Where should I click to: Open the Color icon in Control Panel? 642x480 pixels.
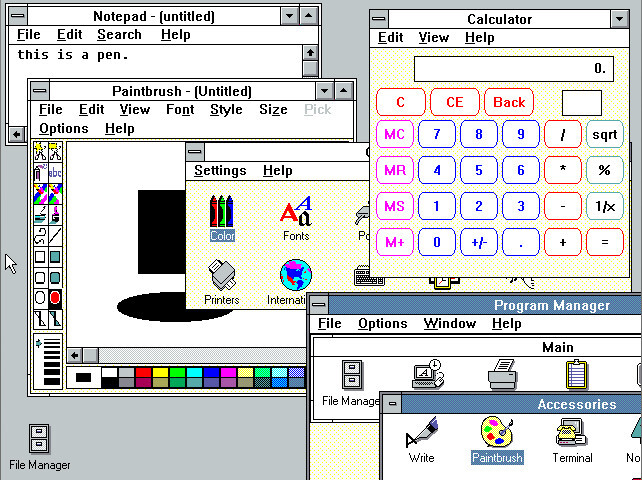tap(222, 218)
